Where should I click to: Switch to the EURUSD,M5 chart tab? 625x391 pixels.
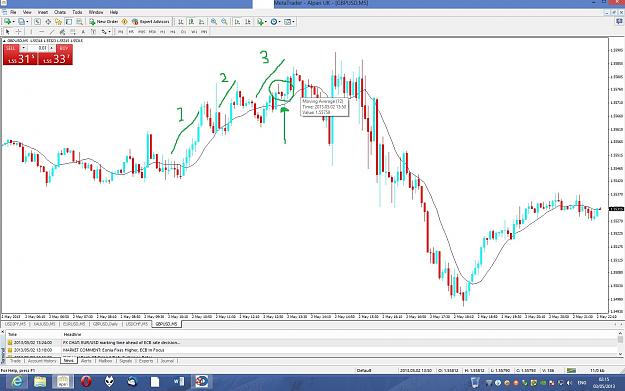coord(74,324)
